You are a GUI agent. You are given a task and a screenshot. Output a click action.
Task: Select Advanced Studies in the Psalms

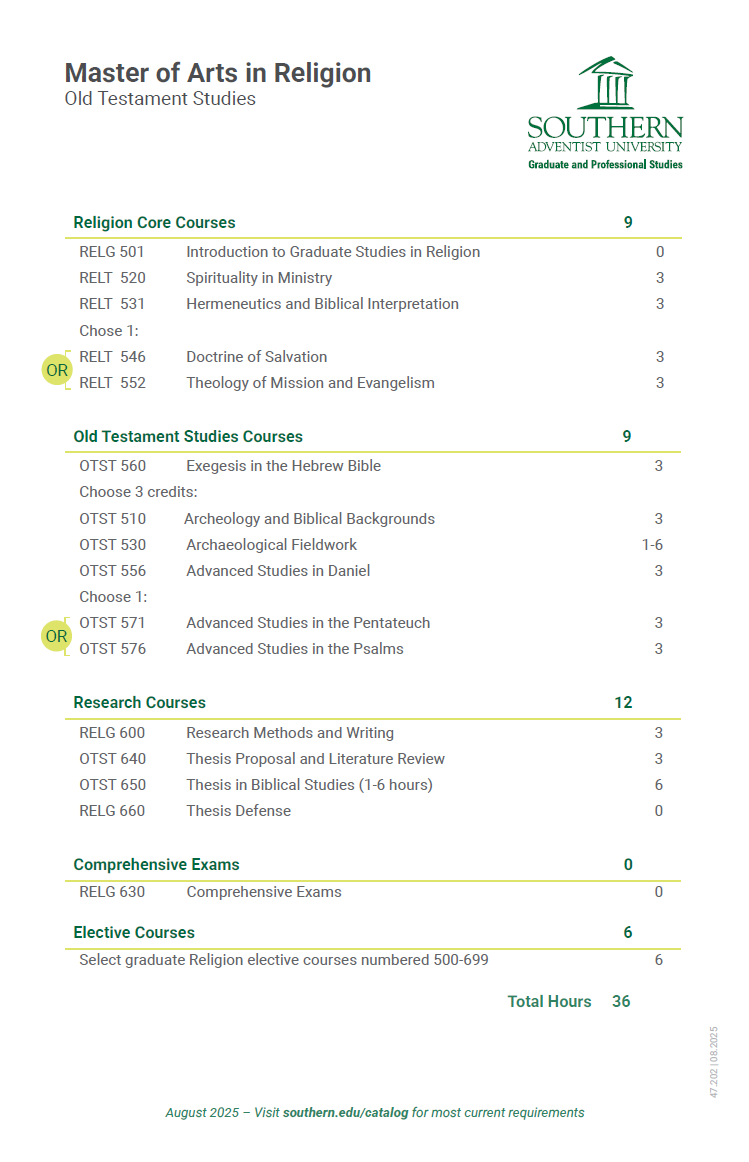click(295, 649)
